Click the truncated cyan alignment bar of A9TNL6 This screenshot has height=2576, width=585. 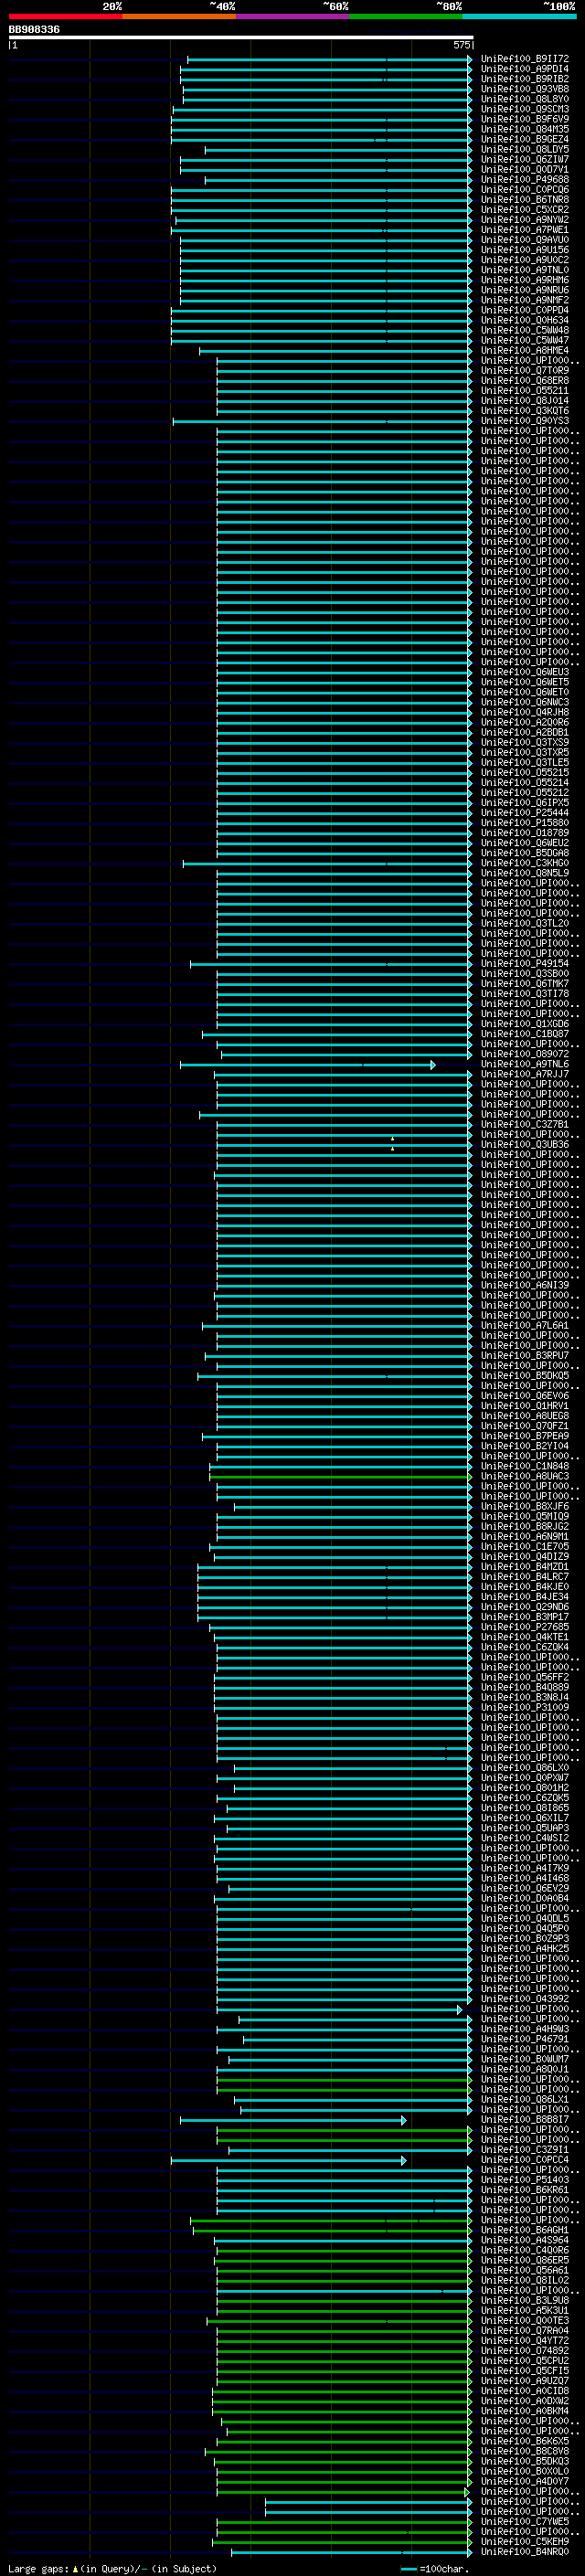pyautogui.click(x=307, y=1065)
